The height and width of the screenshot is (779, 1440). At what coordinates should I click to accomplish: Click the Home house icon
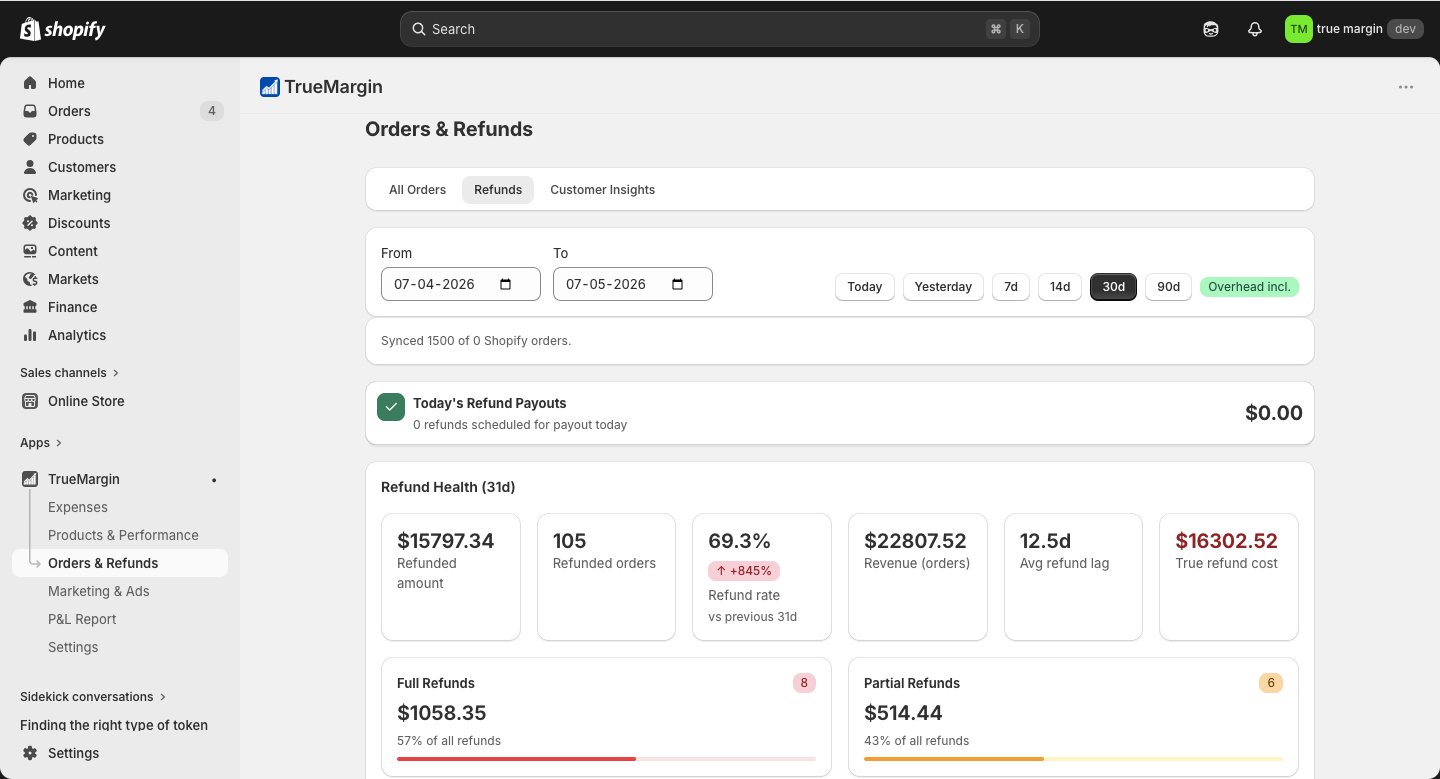point(30,83)
